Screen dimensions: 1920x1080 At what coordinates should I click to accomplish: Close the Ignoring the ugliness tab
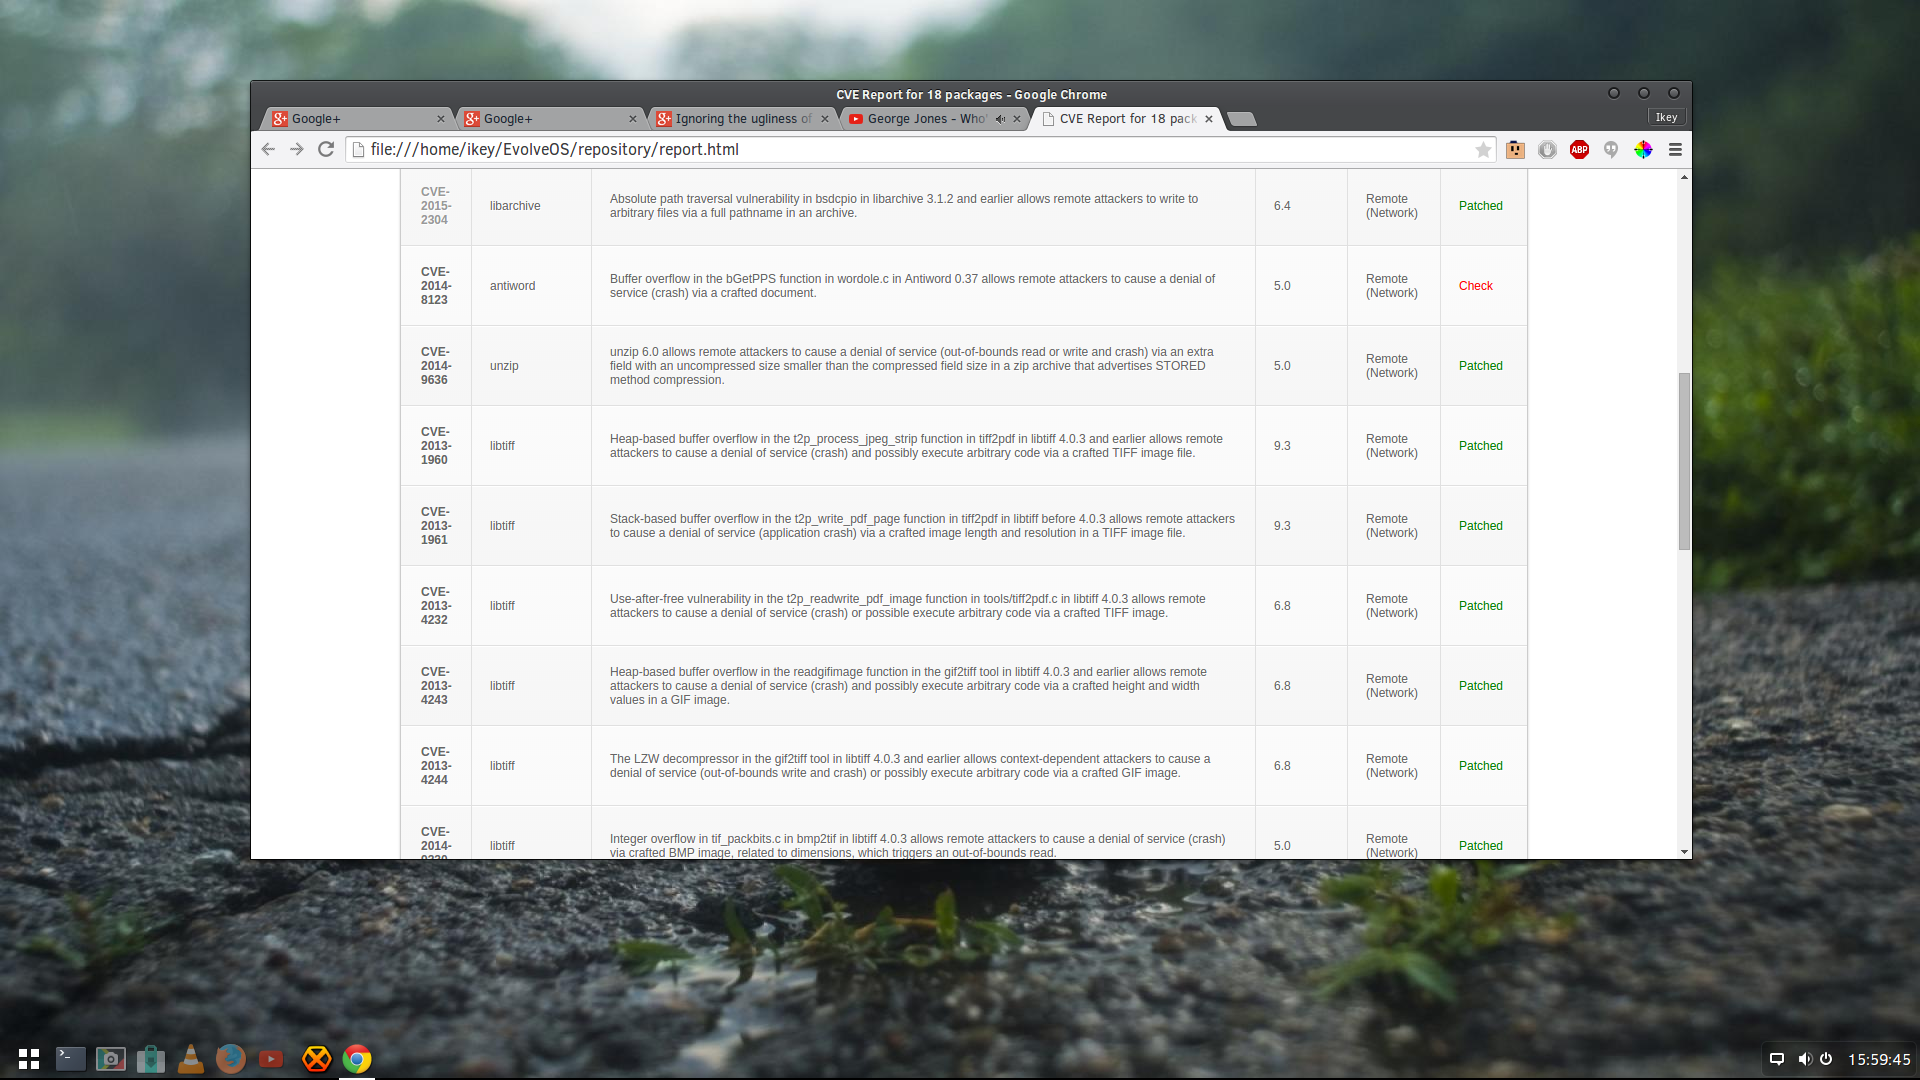pos(824,119)
